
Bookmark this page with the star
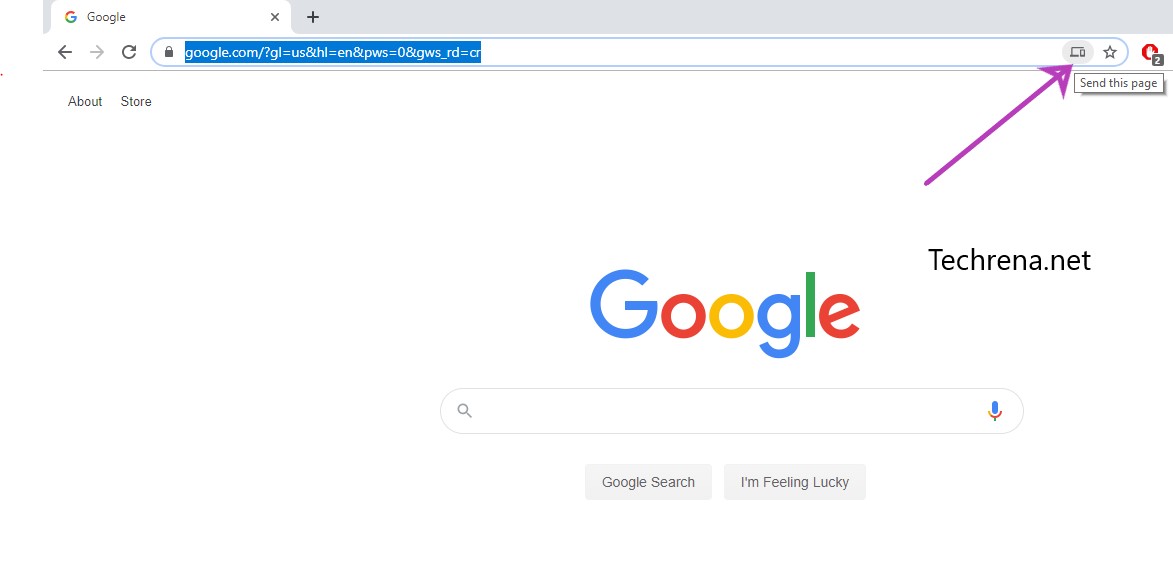1109,52
